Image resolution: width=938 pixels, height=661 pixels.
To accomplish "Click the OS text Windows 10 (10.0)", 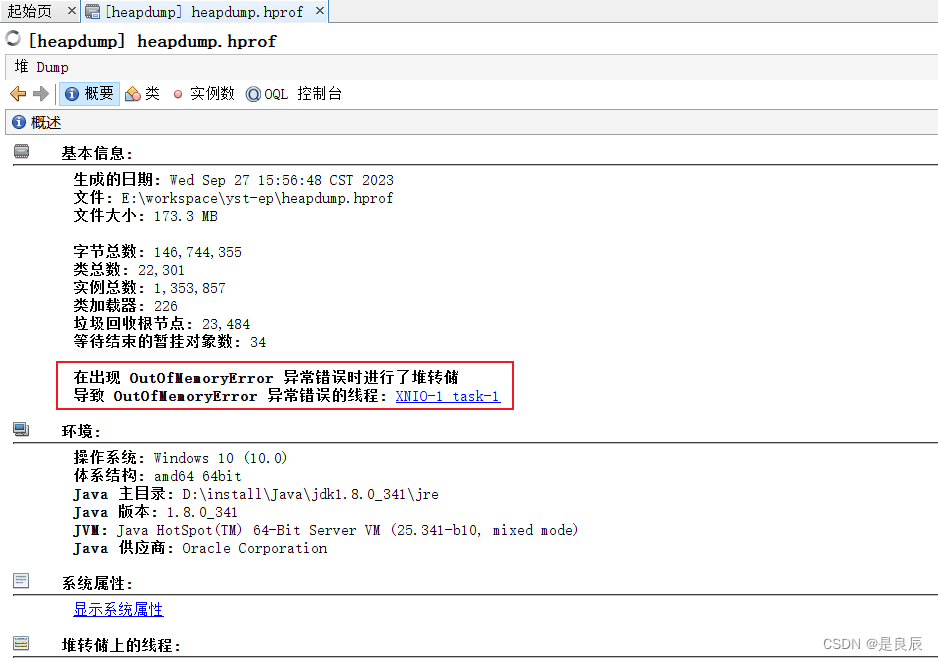I will coord(221,458).
